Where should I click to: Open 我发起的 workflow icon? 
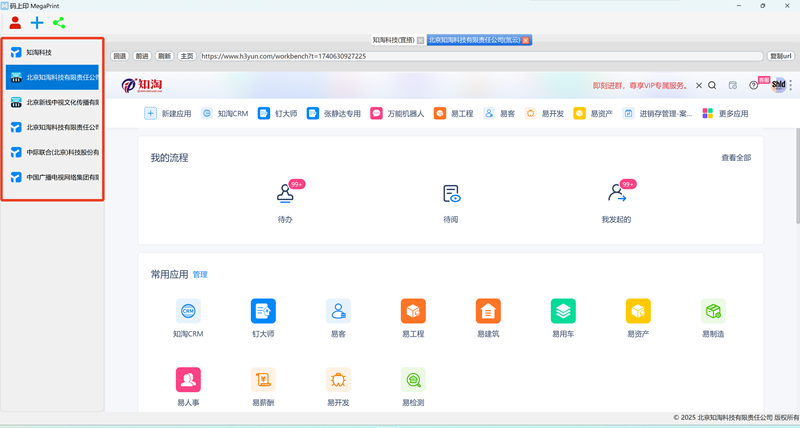point(617,194)
